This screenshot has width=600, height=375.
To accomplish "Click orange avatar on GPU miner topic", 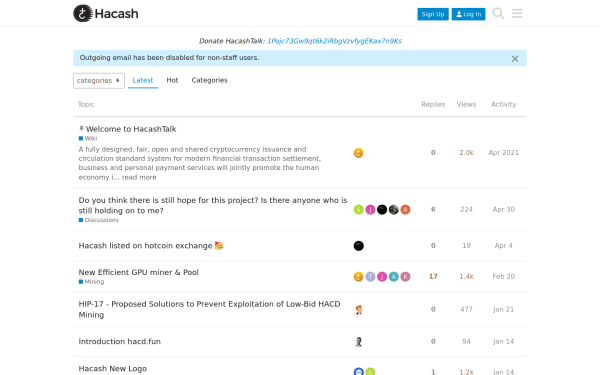I will click(x=358, y=277).
